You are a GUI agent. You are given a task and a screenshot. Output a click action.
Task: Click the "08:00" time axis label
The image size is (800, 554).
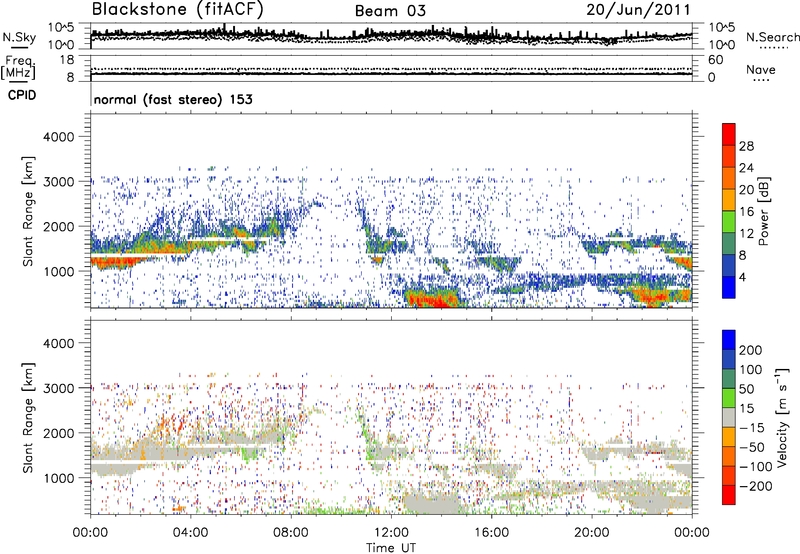coord(291,532)
